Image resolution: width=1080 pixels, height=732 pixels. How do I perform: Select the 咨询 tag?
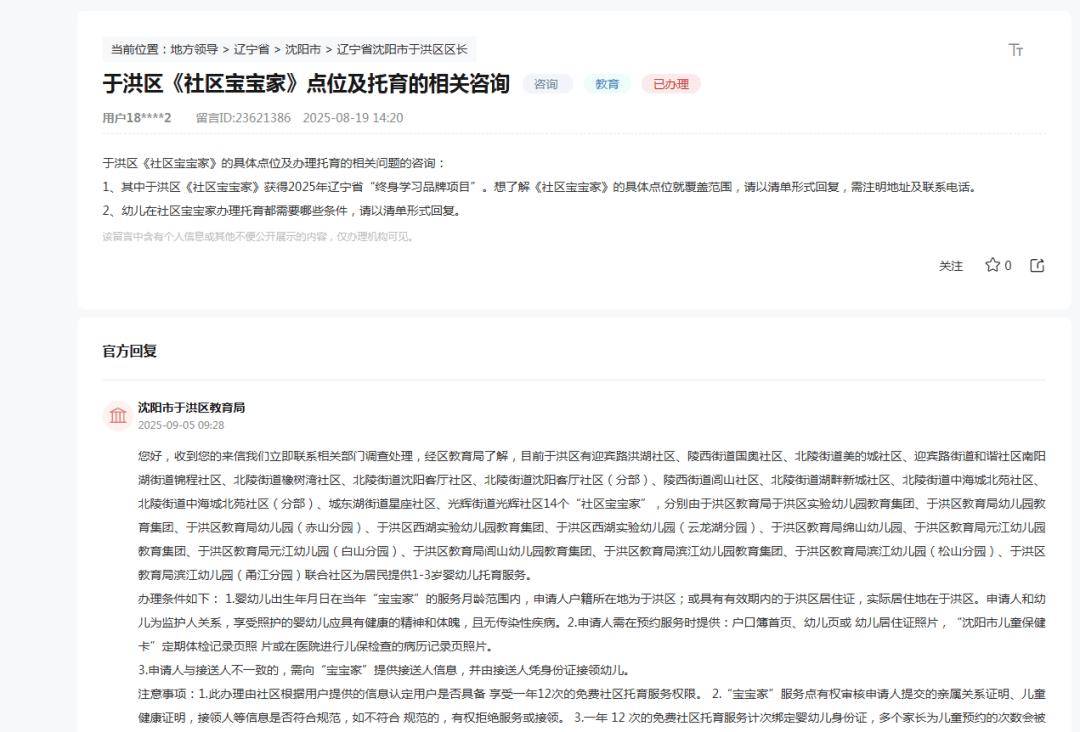click(546, 84)
